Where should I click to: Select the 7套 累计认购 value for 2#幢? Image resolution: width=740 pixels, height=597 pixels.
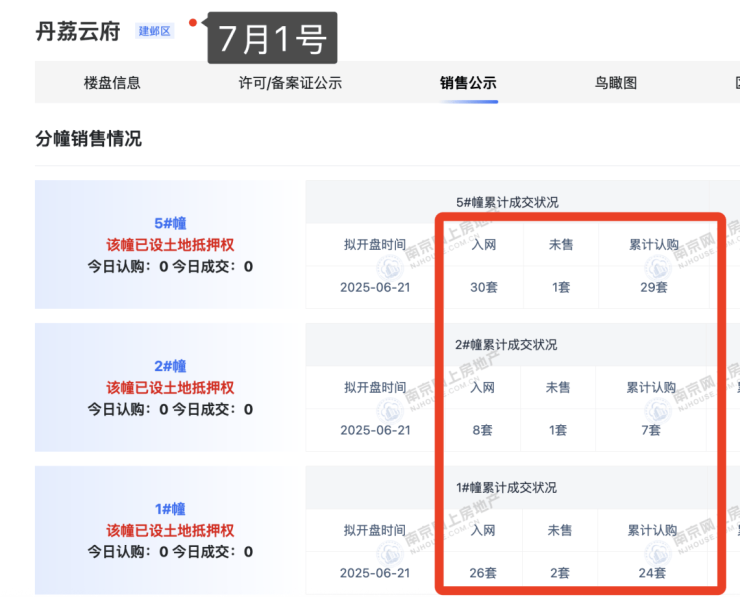(651, 430)
